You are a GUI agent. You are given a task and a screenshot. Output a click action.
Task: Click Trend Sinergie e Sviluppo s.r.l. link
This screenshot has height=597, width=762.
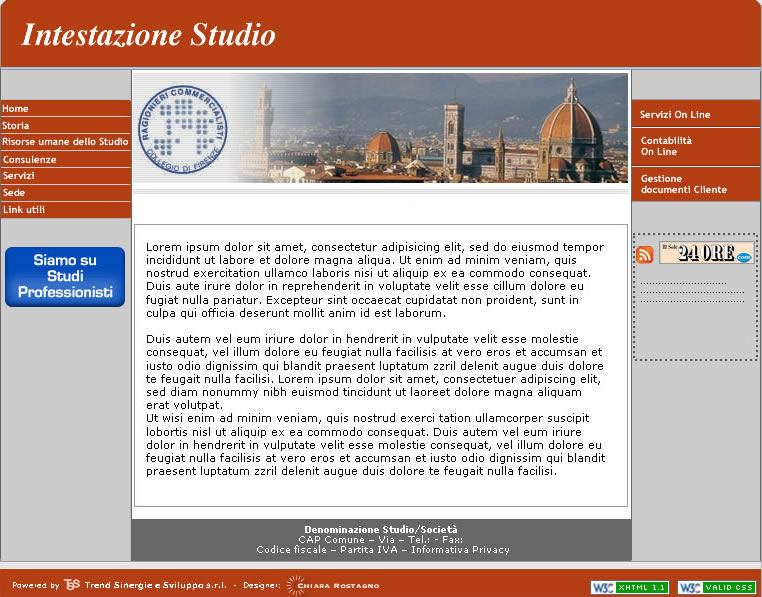(156, 585)
